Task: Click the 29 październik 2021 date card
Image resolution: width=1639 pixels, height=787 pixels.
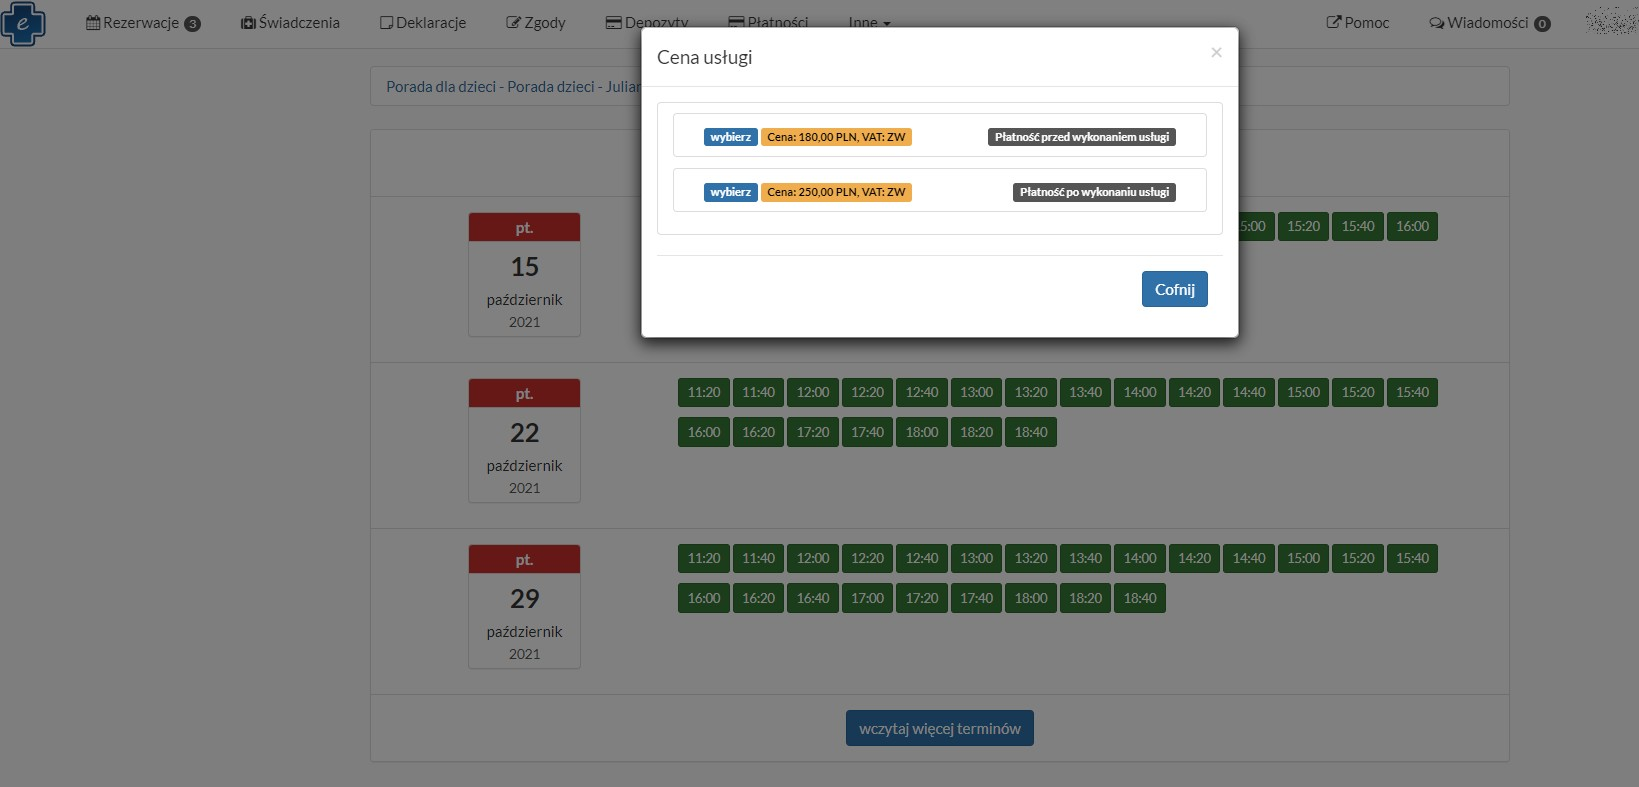Action: 524,606
